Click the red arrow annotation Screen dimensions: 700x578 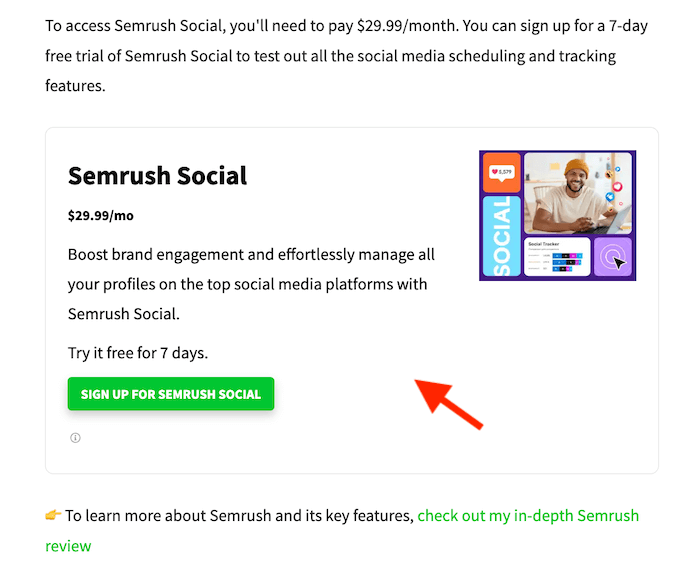point(449,404)
